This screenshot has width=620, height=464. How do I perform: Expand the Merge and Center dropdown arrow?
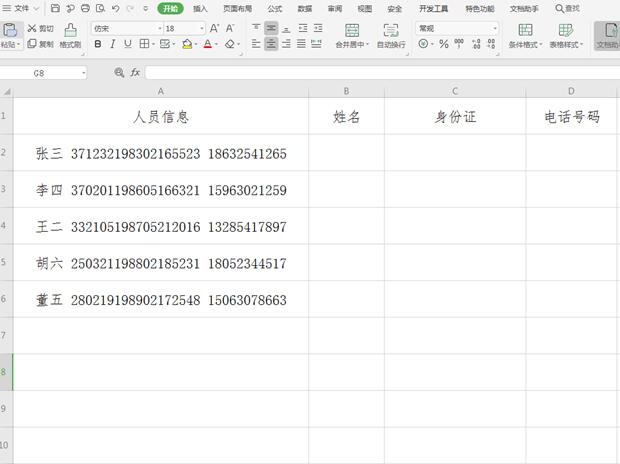click(x=367, y=44)
